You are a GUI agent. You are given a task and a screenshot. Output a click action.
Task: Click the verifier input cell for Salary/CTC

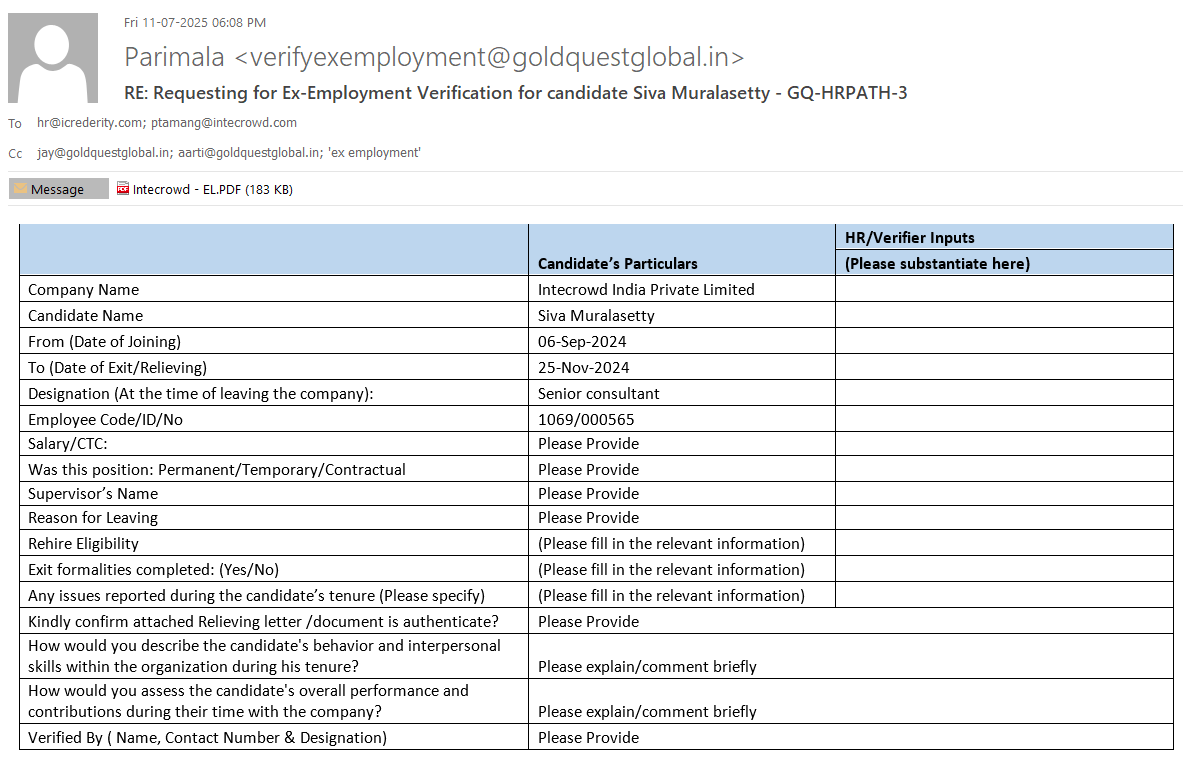[1003, 444]
